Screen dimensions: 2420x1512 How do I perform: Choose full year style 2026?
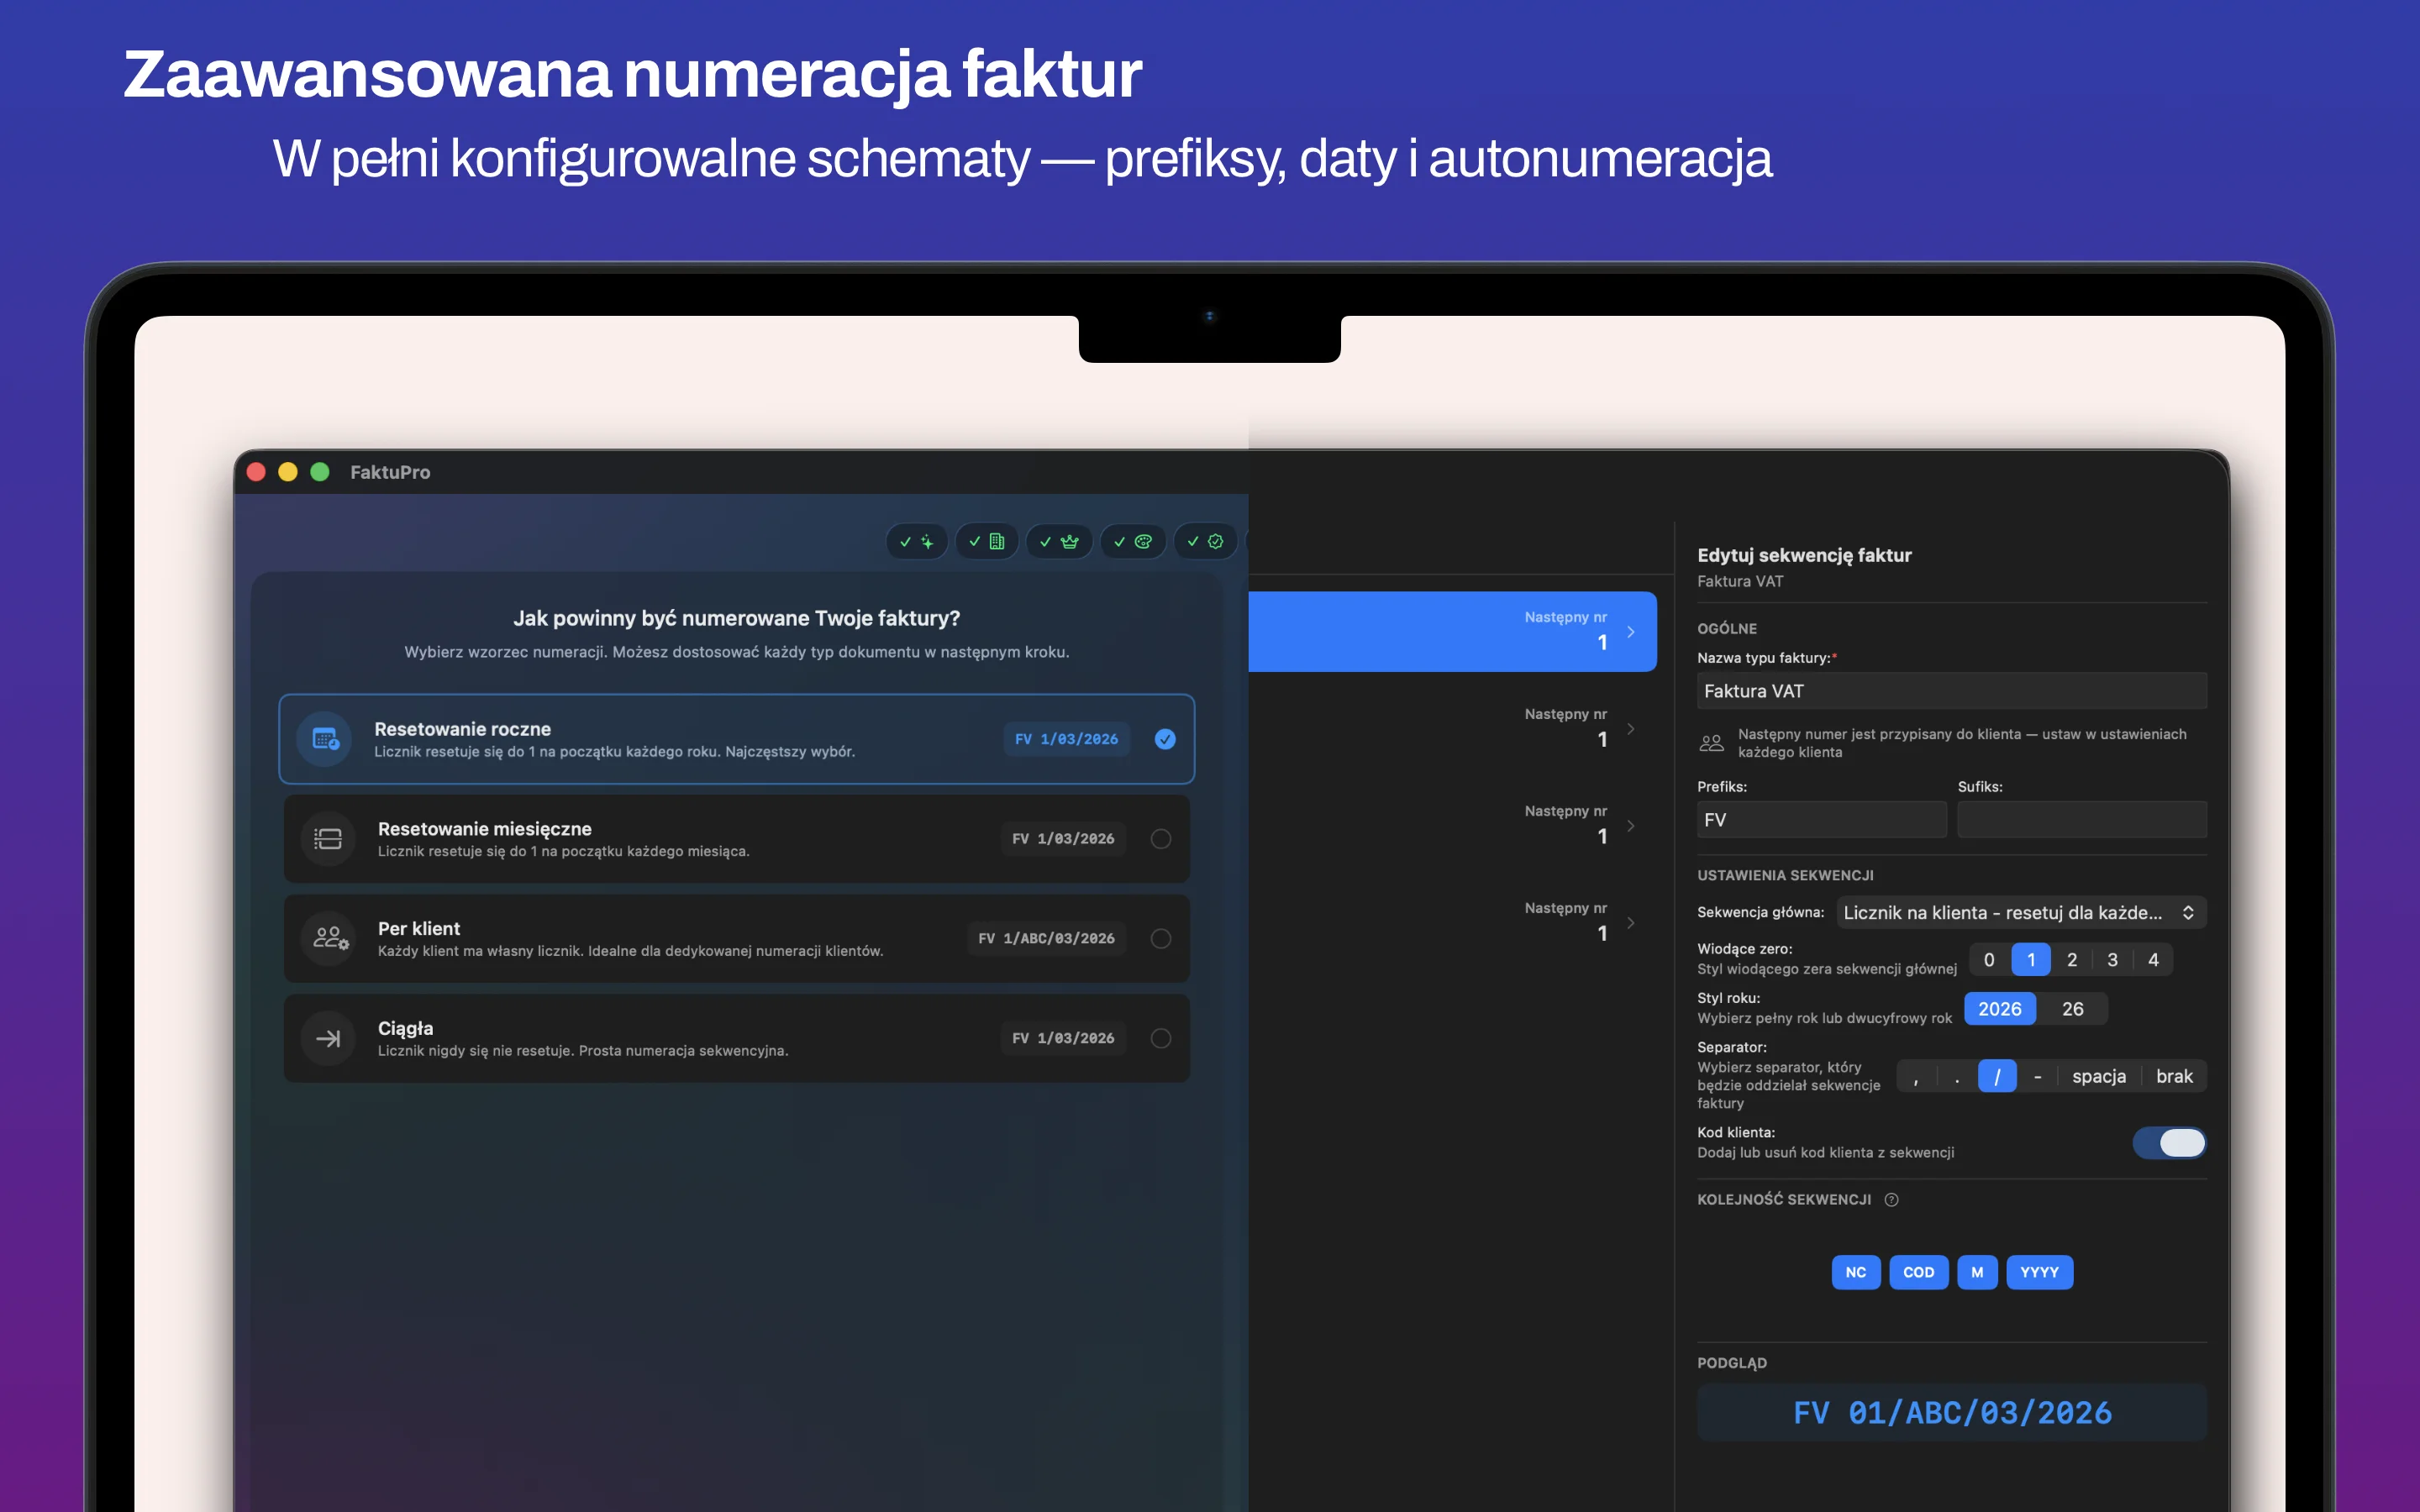[2000, 1009]
